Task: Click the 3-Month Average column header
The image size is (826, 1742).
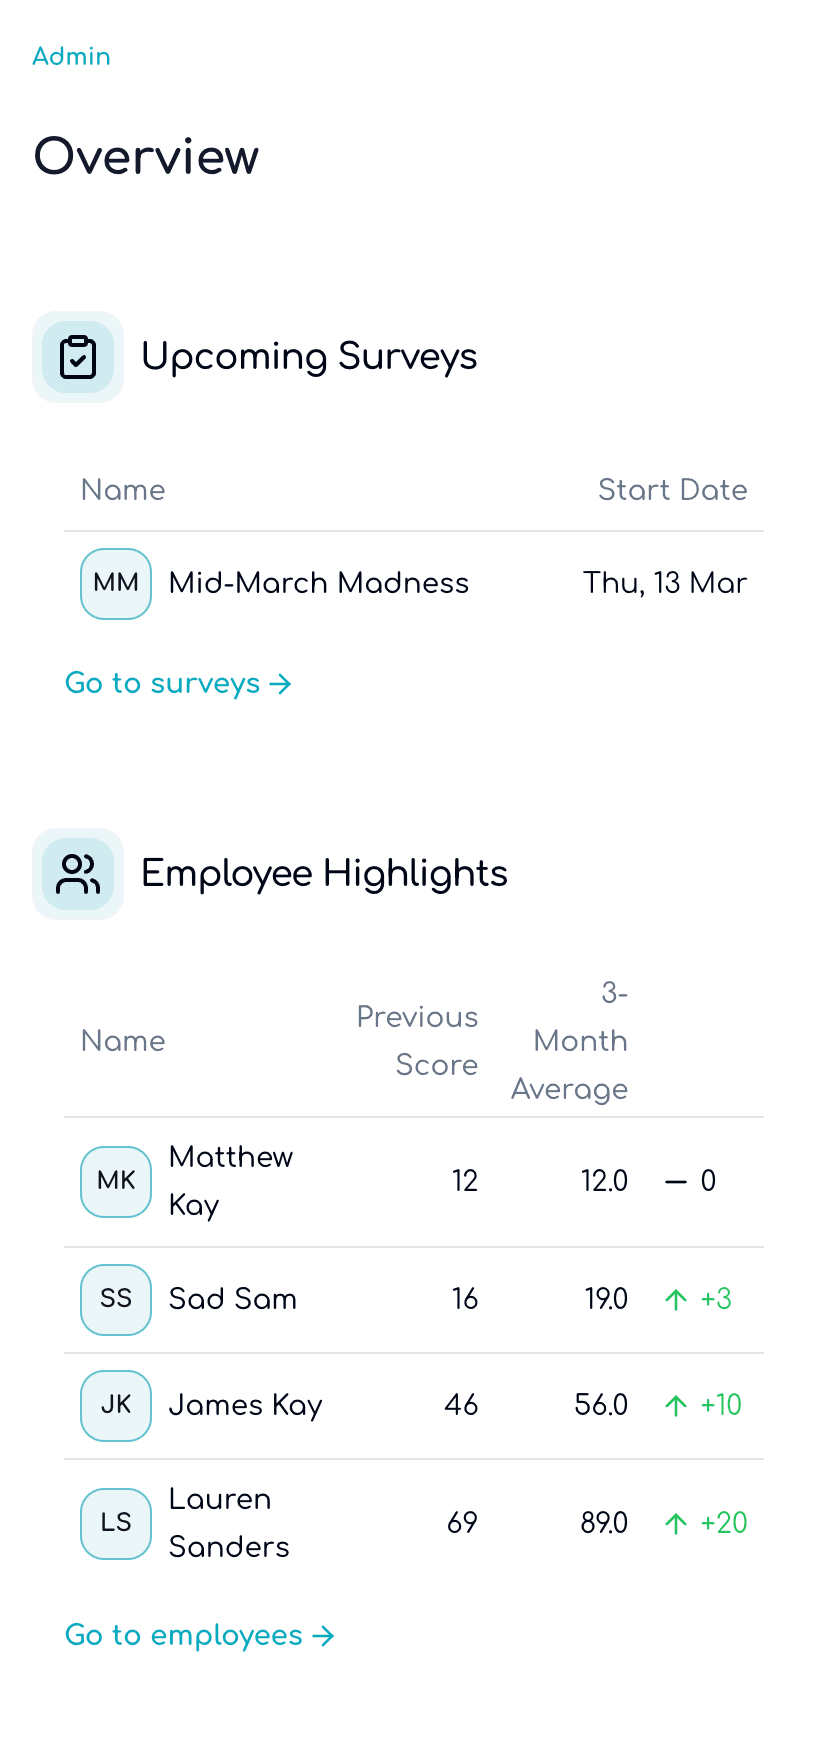Action: click(x=570, y=1041)
